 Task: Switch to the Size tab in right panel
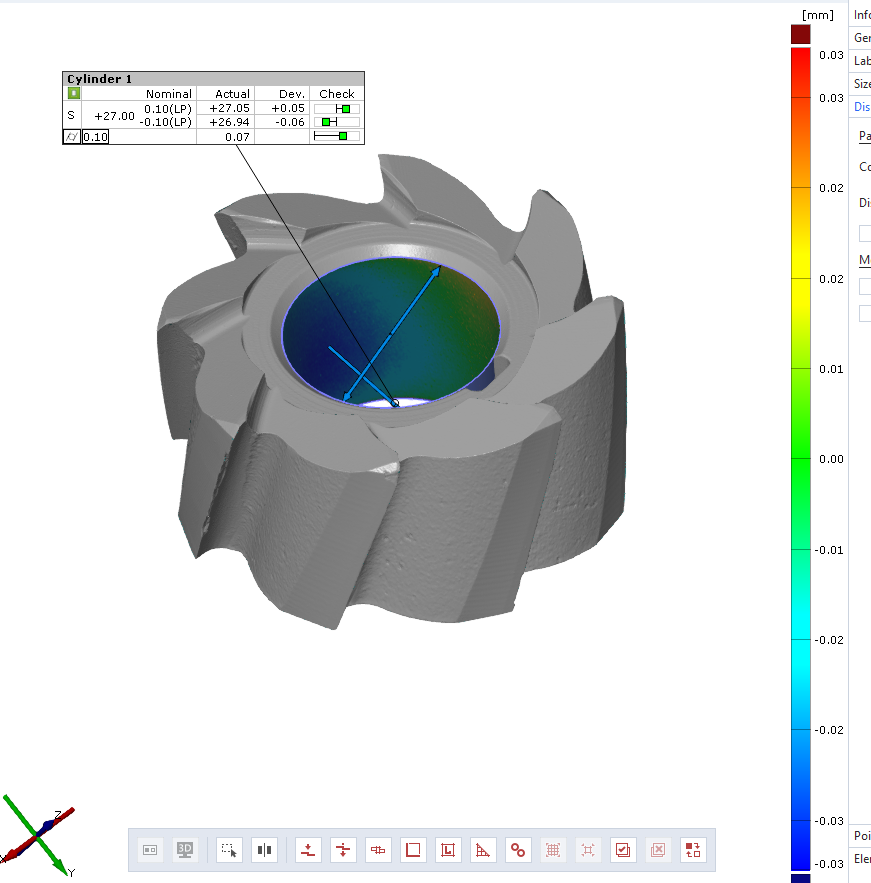(861, 84)
